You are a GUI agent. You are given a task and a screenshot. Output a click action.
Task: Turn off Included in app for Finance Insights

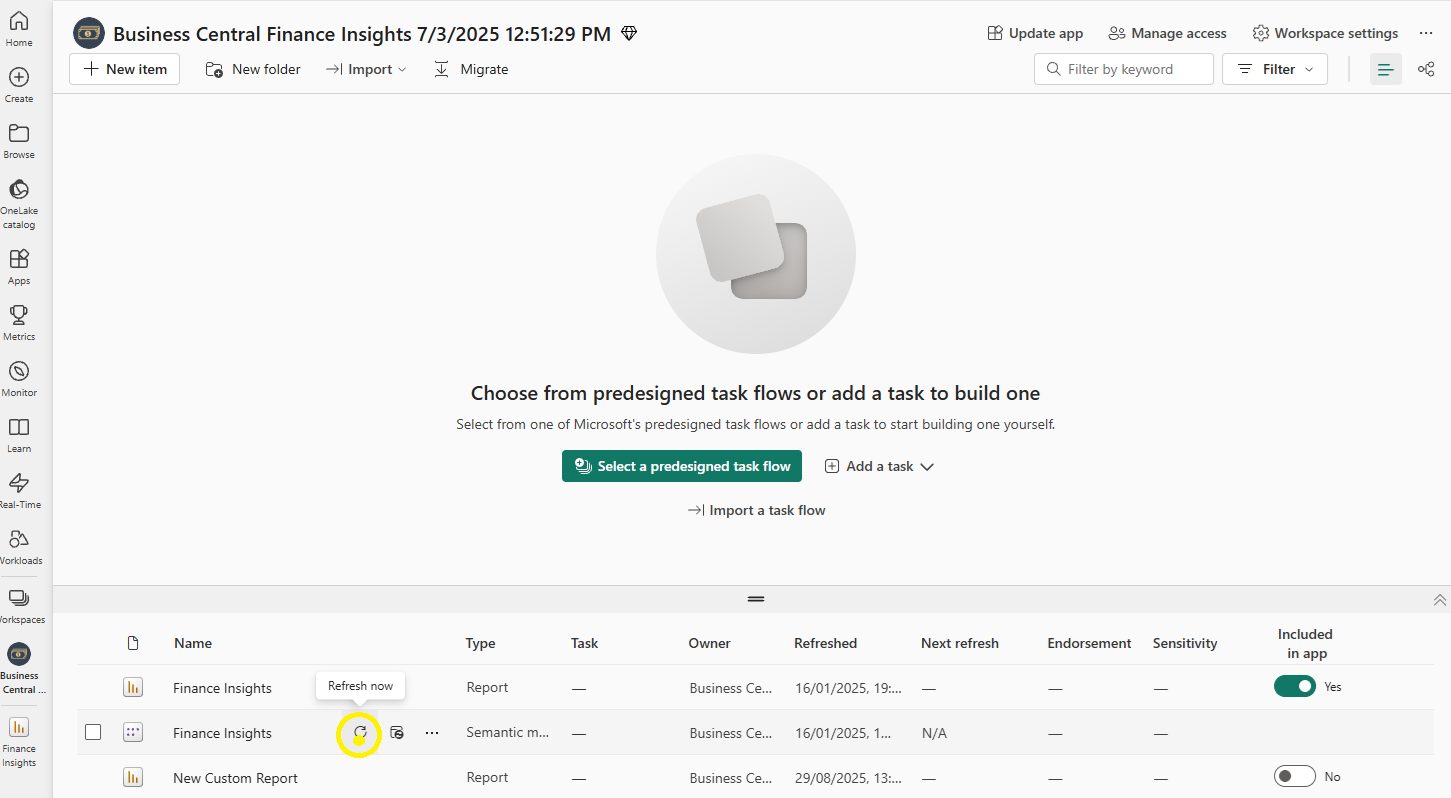click(1295, 686)
